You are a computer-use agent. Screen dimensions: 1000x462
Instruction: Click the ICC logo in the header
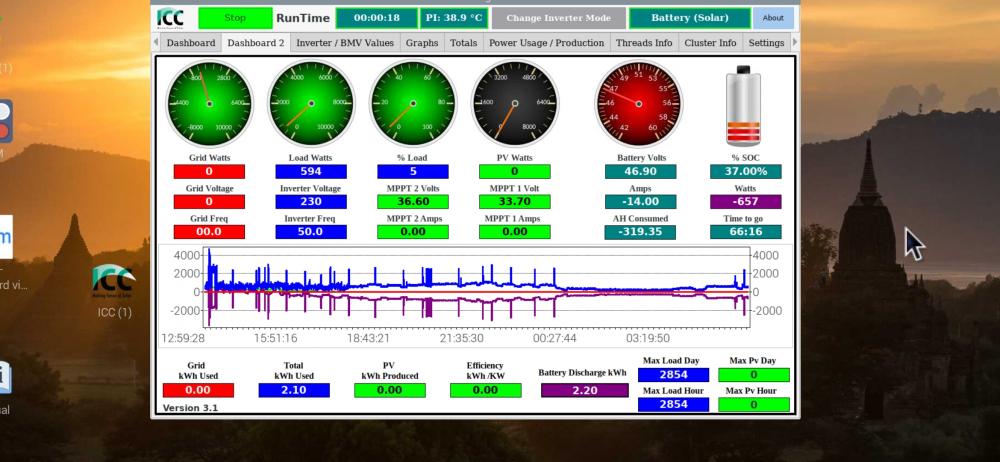point(170,18)
